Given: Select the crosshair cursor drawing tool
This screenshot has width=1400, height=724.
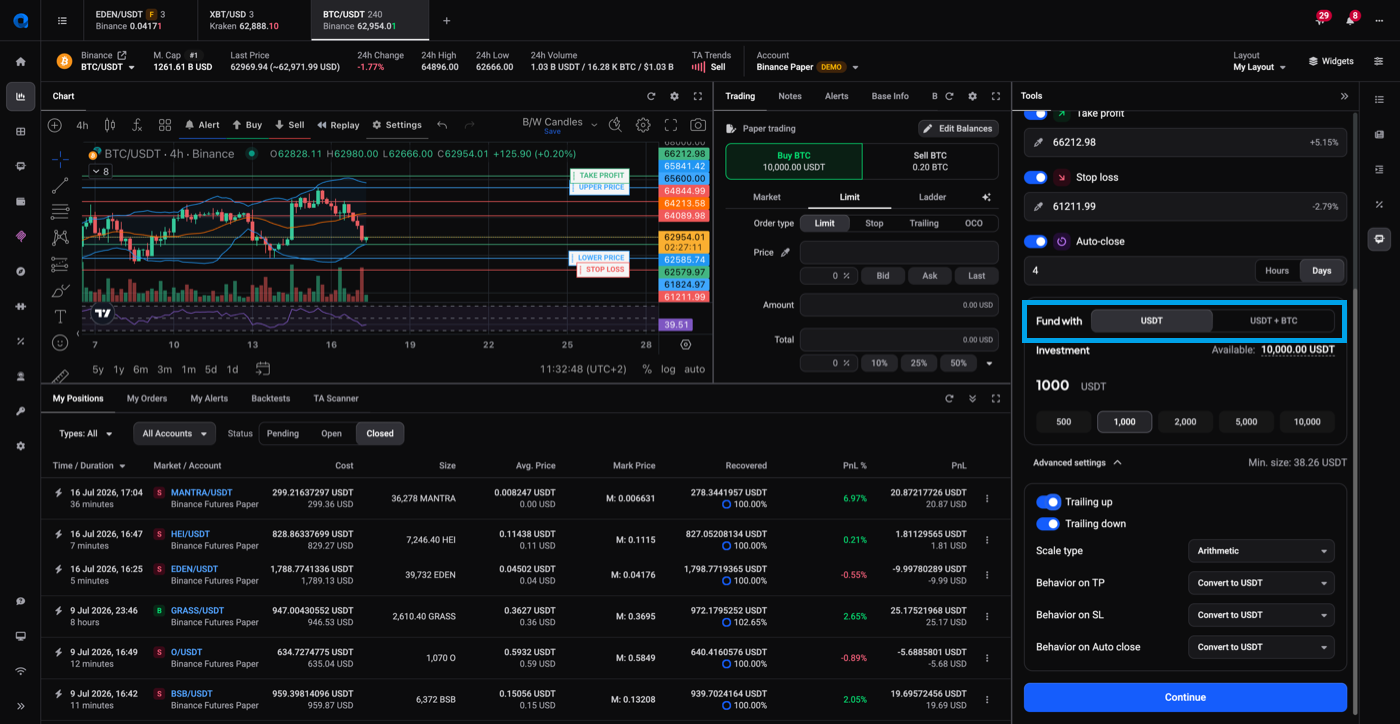Looking at the screenshot, I should point(60,158).
